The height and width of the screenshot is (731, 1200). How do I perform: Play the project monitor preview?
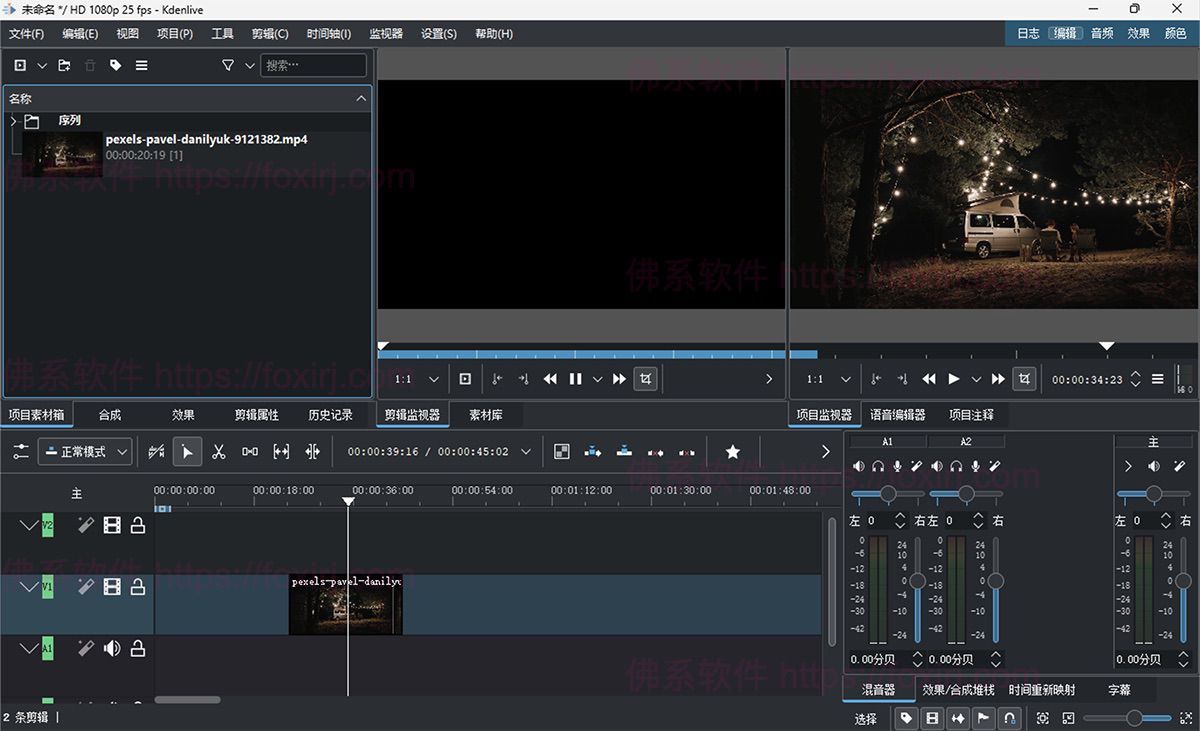click(x=953, y=379)
